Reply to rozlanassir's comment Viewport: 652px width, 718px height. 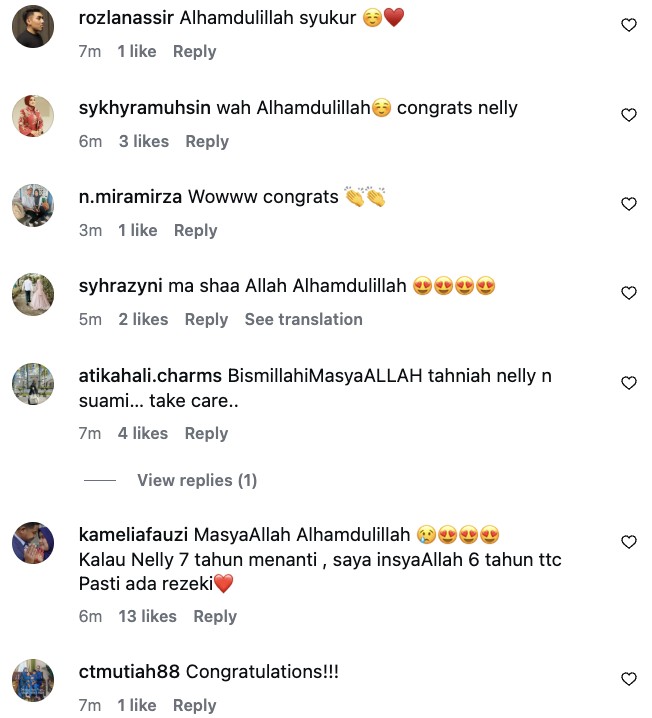click(194, 52)
